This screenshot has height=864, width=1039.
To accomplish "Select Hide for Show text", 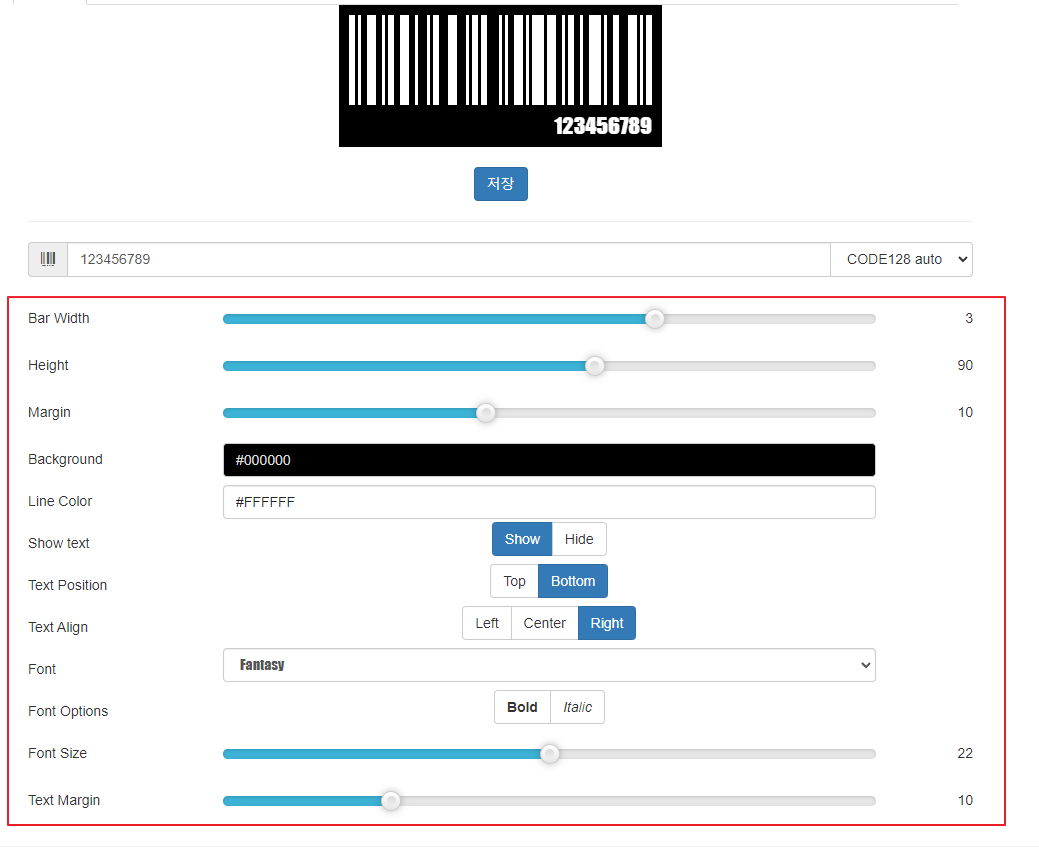I will pyautogui.click(x=579, y=539).
